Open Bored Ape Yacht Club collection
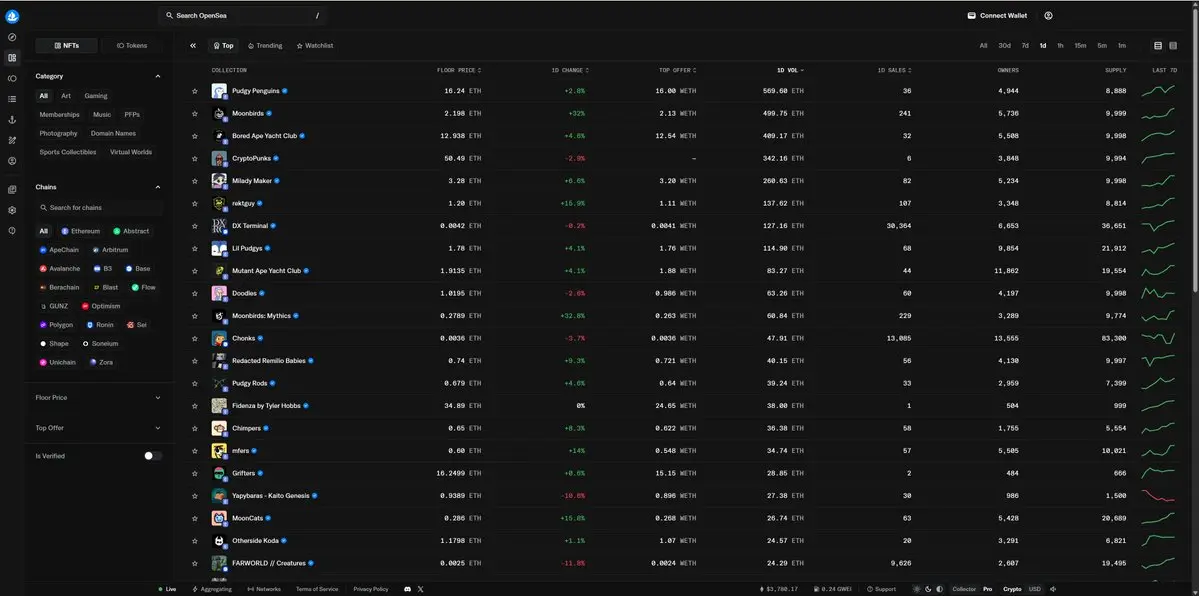 pyautogui.click(x=264, y=136)
